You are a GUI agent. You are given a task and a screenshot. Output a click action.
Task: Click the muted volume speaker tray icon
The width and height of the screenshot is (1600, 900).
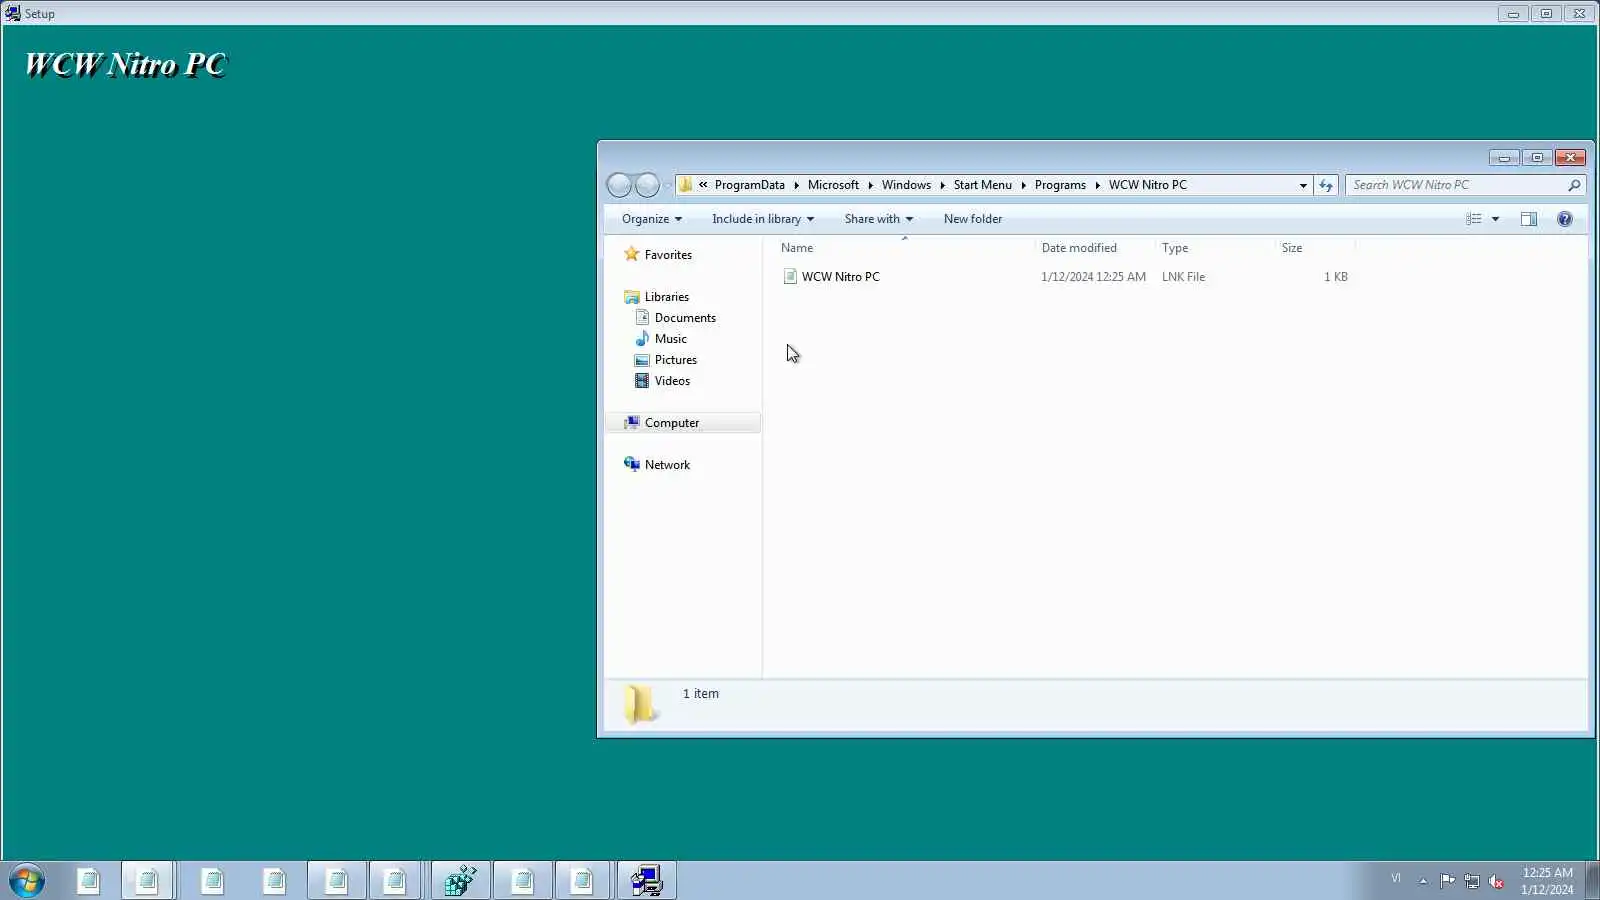[x=1497, y=881]
